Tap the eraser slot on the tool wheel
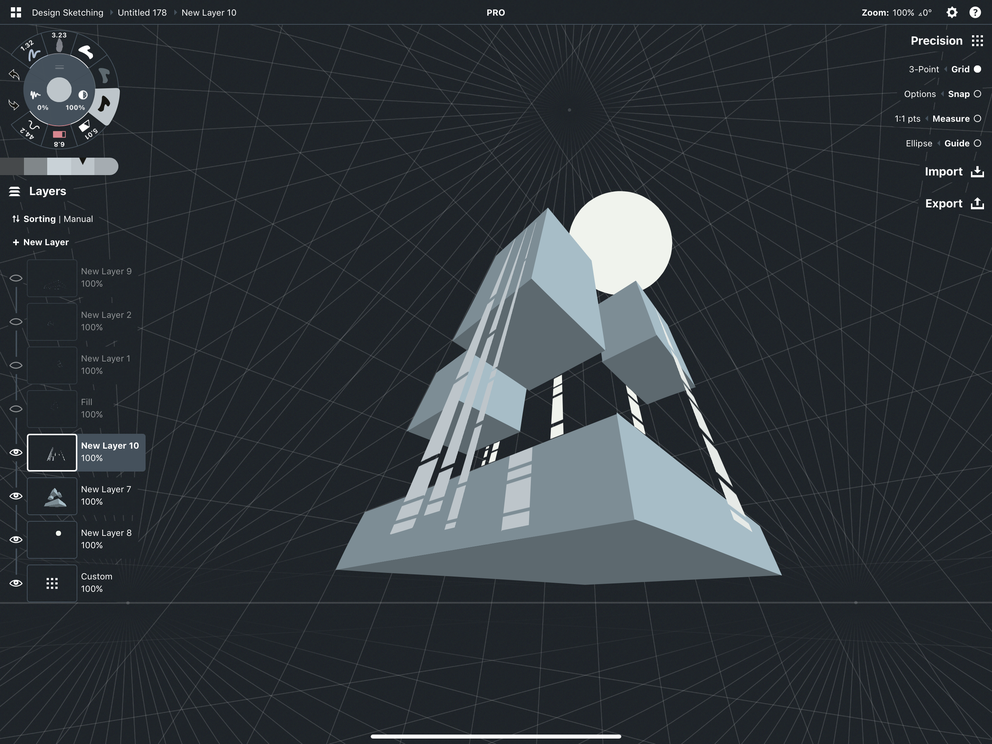The image size is (992, 744). coord(58,135)
